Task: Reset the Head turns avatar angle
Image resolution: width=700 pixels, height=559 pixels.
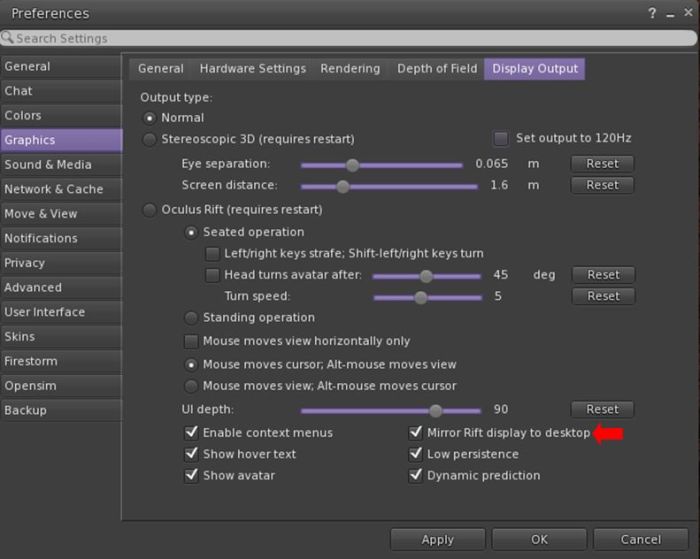Action: pyautogui.click(x=603, y=275)
